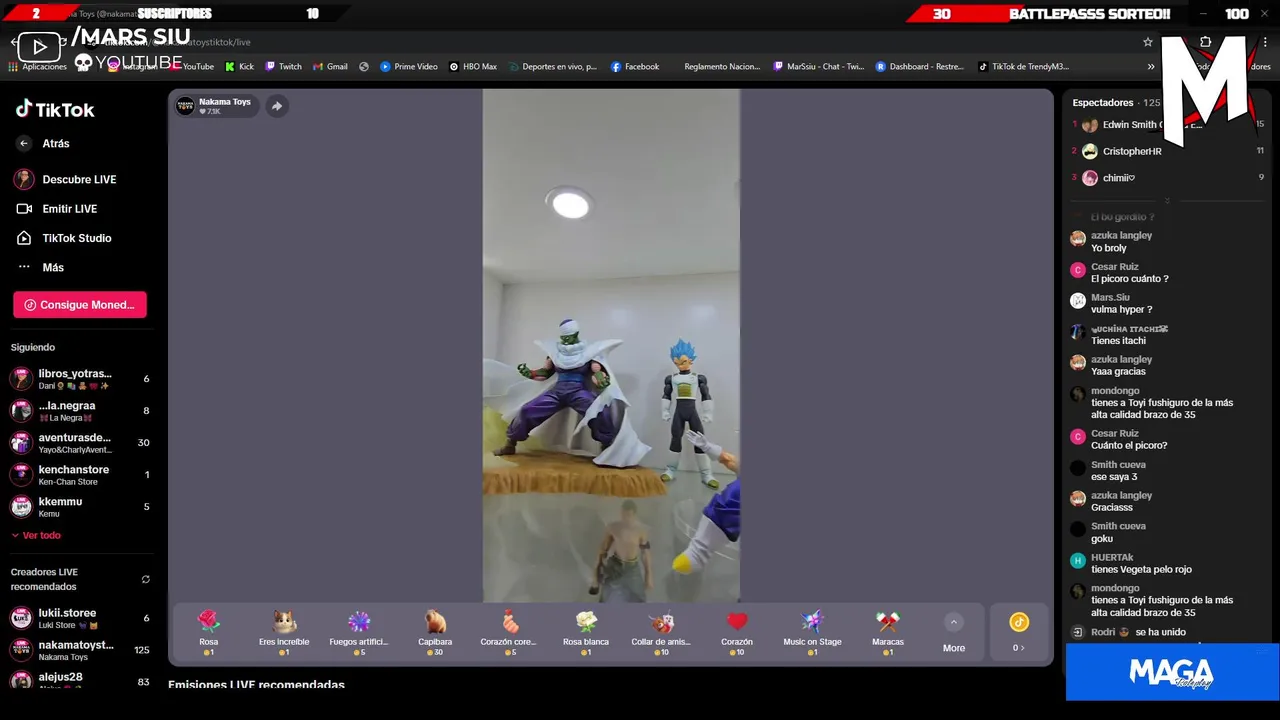
Task: Open Deportes en vivo bookmark
Action: click(x=552, y=67)
